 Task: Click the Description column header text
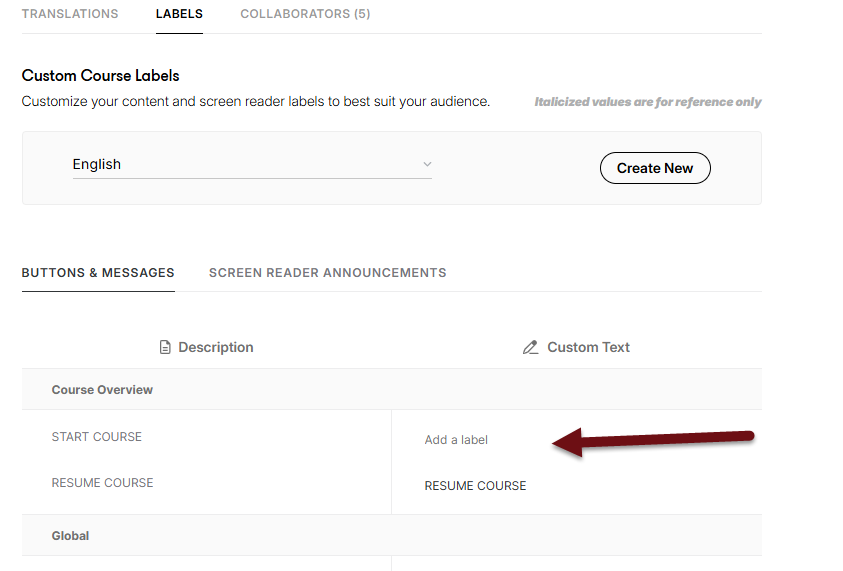coord(215,348)
